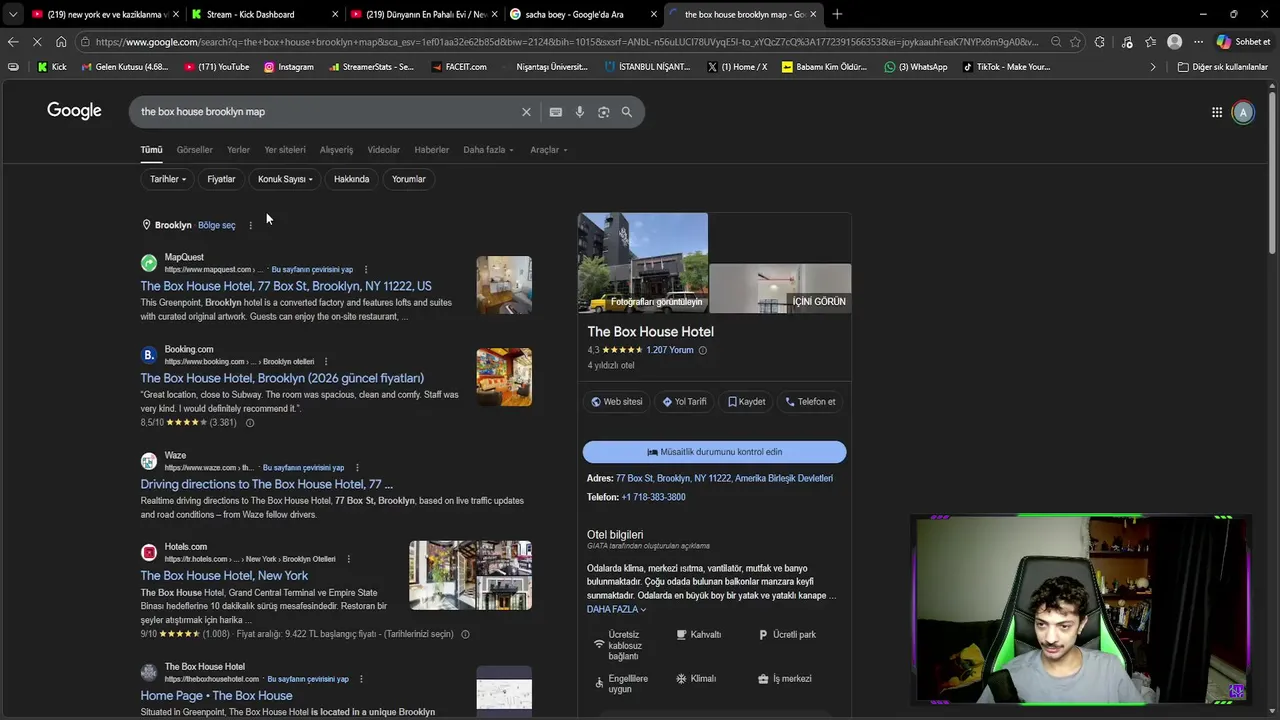Show more bookmarks chevron
The height and width of the screenshot is (720, 1280).
1152,67
